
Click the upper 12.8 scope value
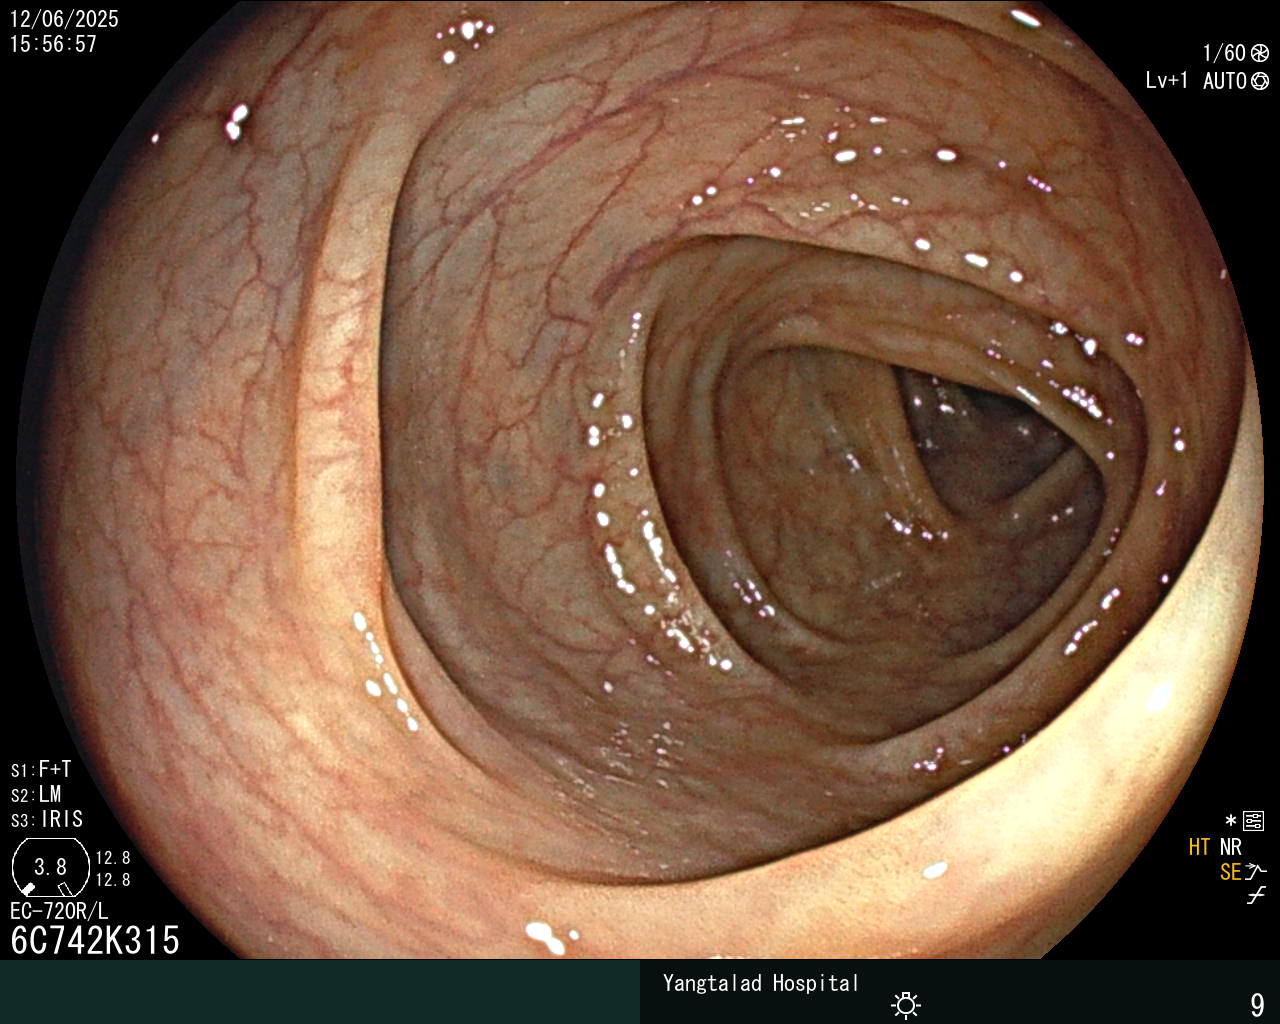click(x=113, y=858)
